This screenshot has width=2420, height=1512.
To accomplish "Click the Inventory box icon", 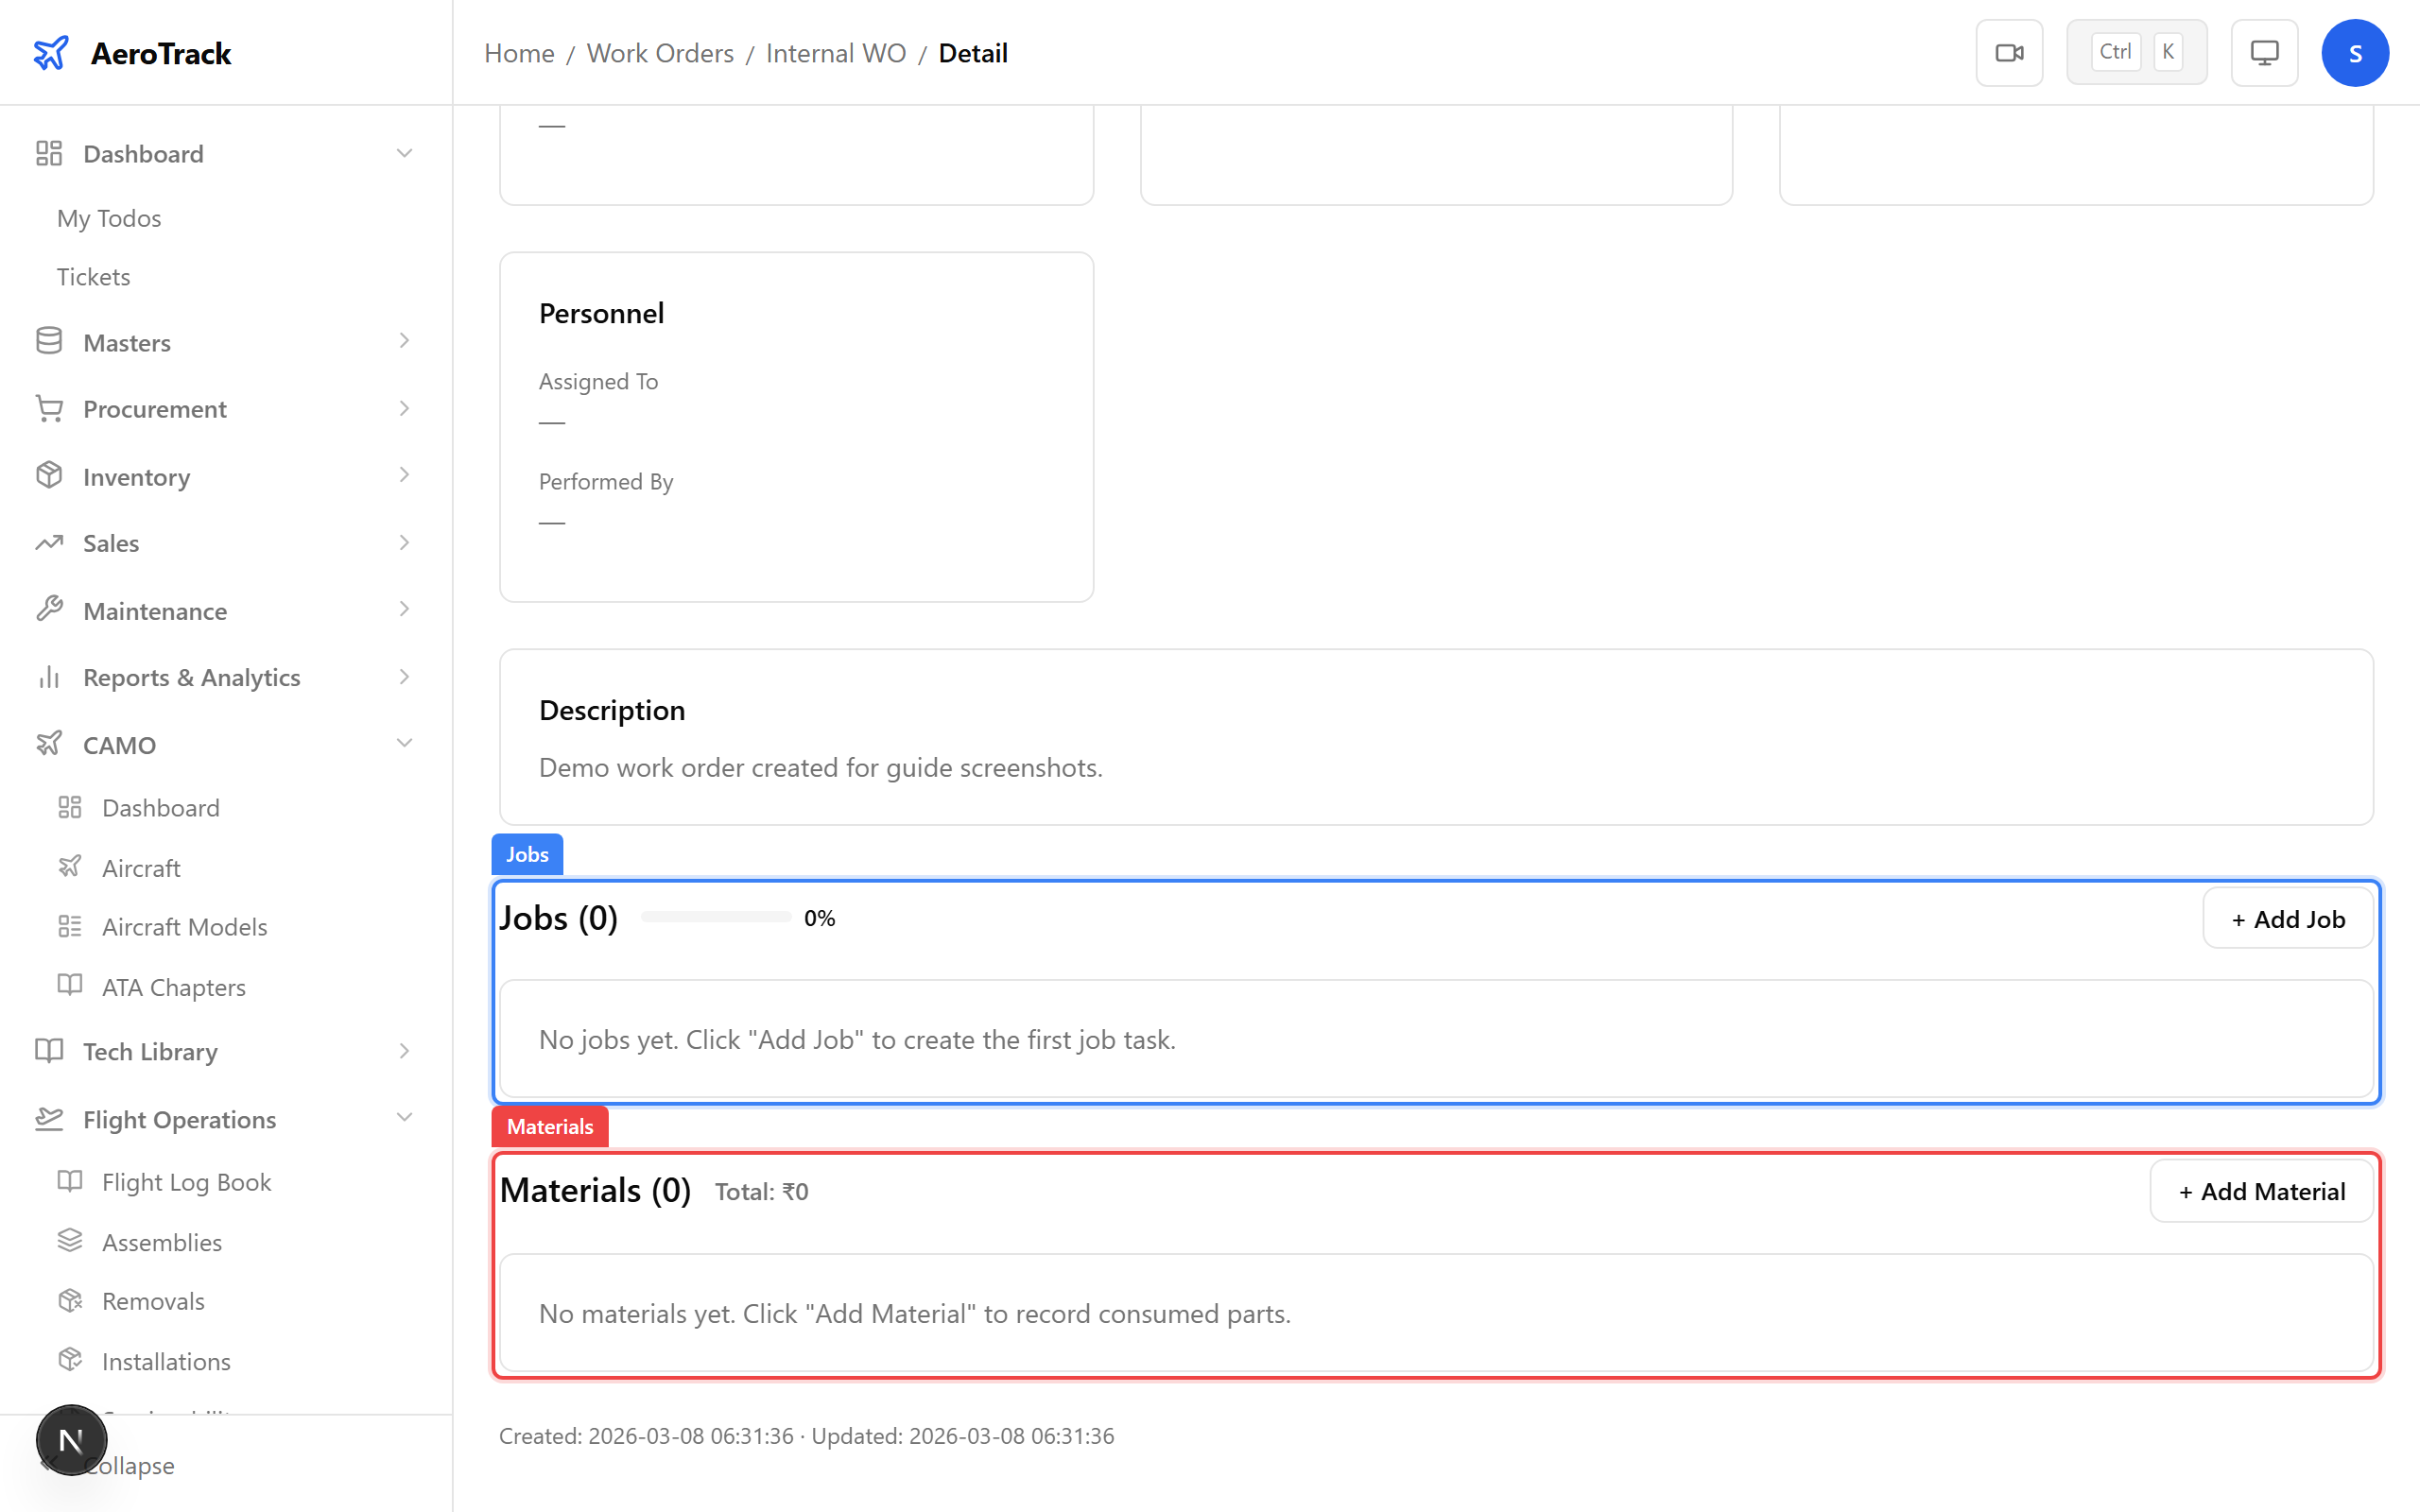I will pos(49,476).
